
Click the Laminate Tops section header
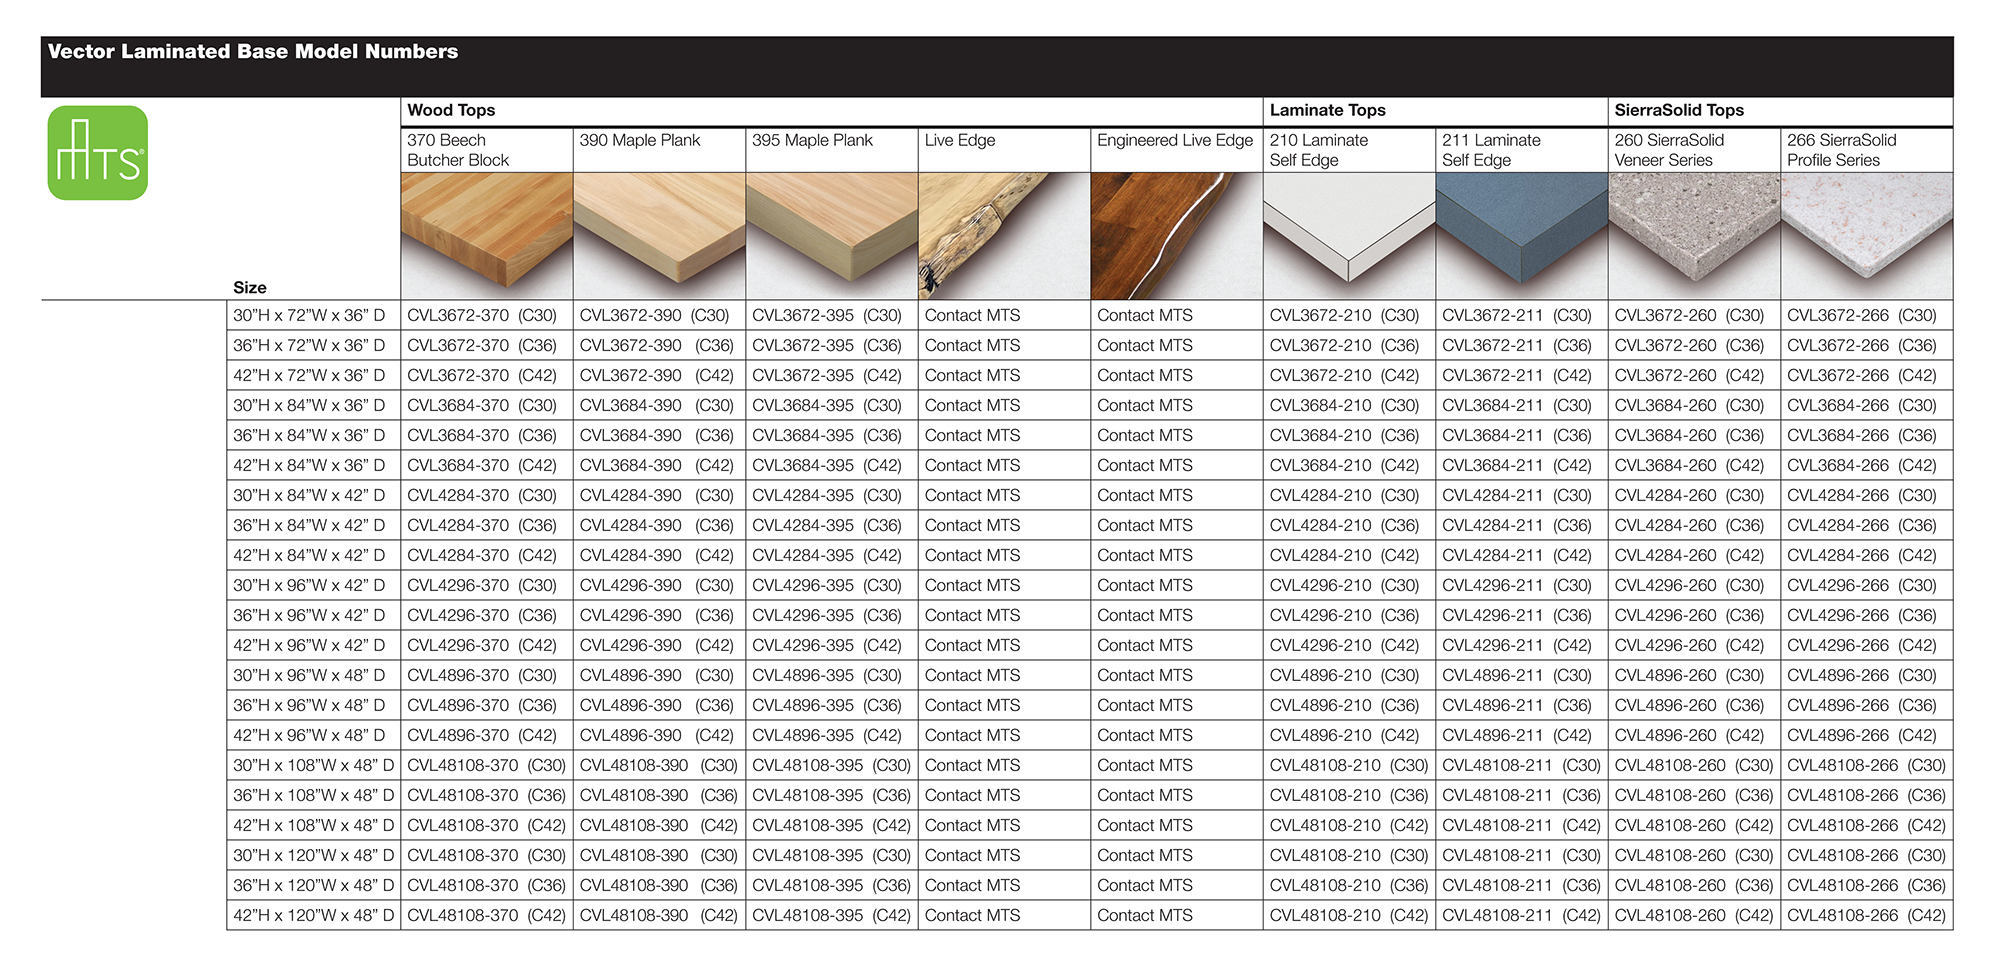1327,110
